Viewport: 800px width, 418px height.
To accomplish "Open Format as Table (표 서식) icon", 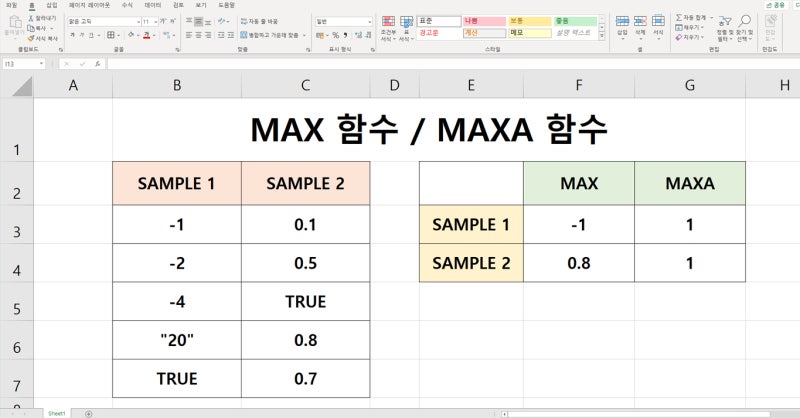I will pyautogui.click(x=406, y=22).
